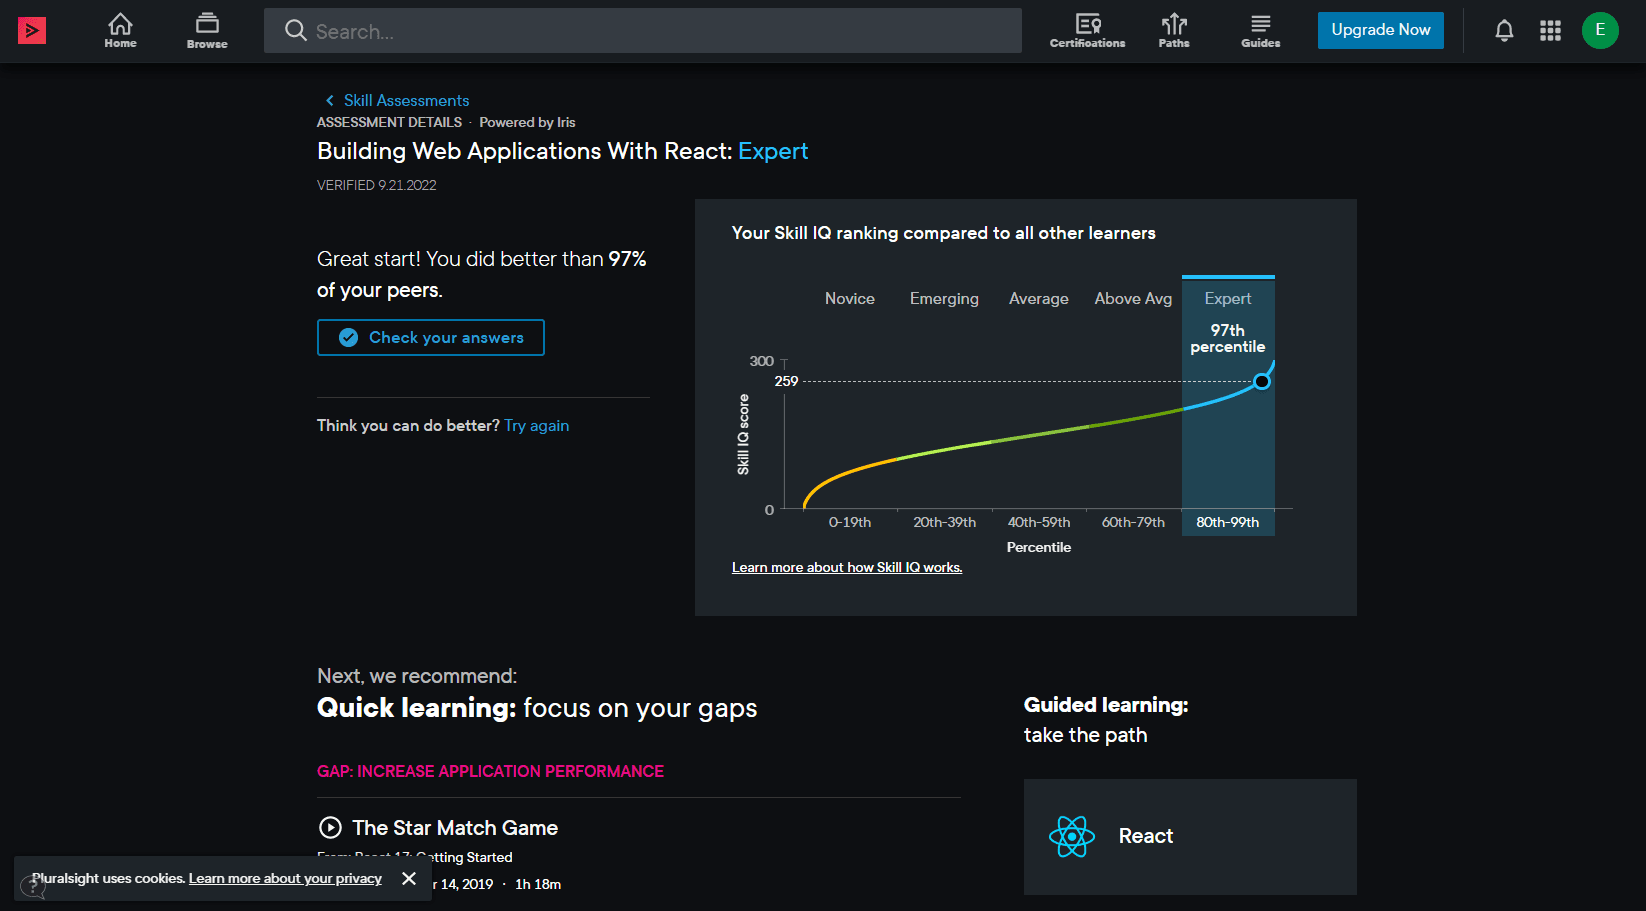Open Learn more about how Skill IQ works
Image resolution: width=1646 pixels, height=911 pixels.
click(x=847, y=567)
